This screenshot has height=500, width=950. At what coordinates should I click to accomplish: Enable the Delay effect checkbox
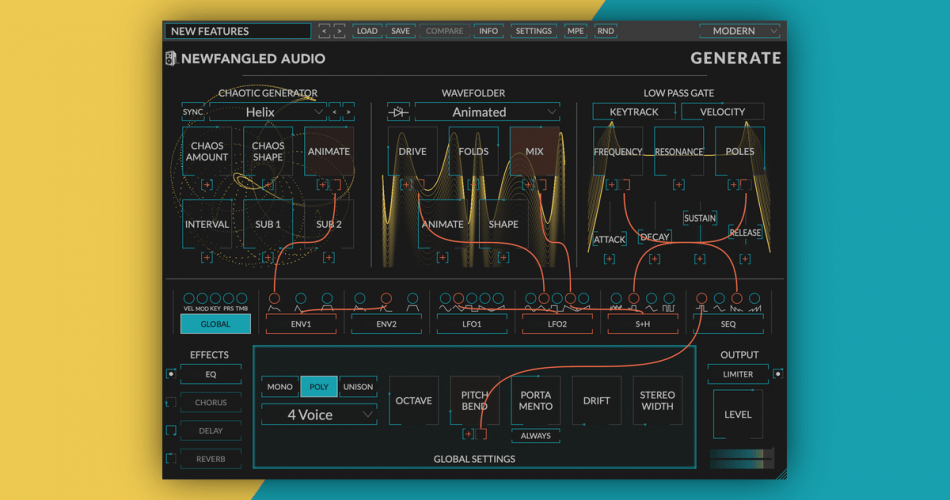(x=171, y=430)
